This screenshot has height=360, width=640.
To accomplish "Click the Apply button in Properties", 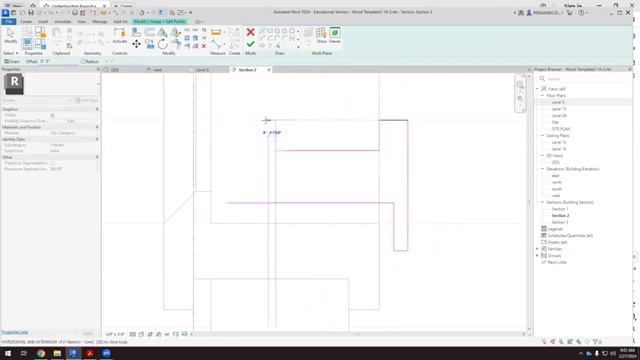I will point(87,333).
